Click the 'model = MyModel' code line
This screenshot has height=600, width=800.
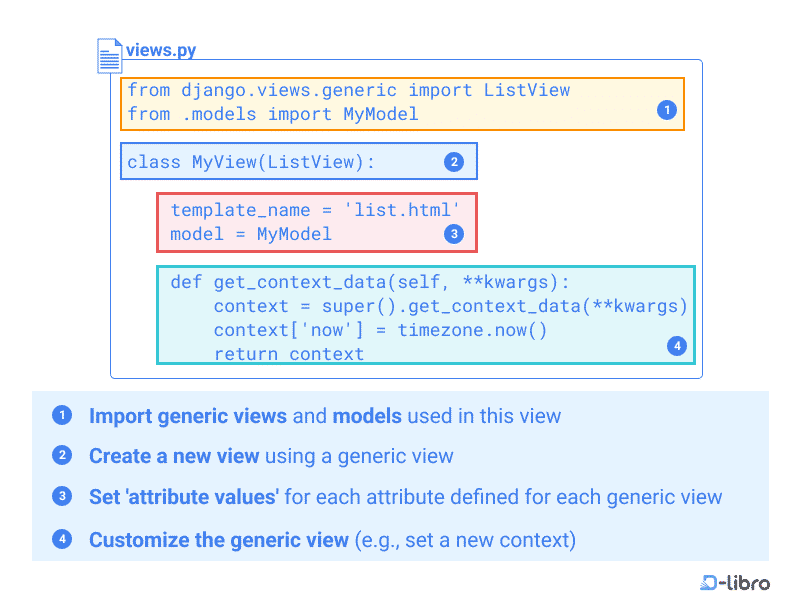pyautogui.click(x=250, y=234)
